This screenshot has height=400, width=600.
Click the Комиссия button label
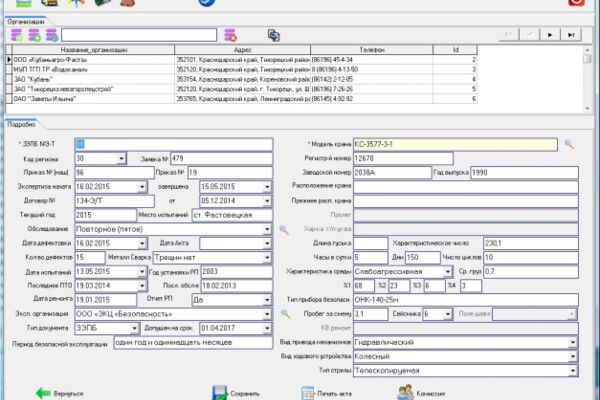pyautogui.click(x=431, y=393)
